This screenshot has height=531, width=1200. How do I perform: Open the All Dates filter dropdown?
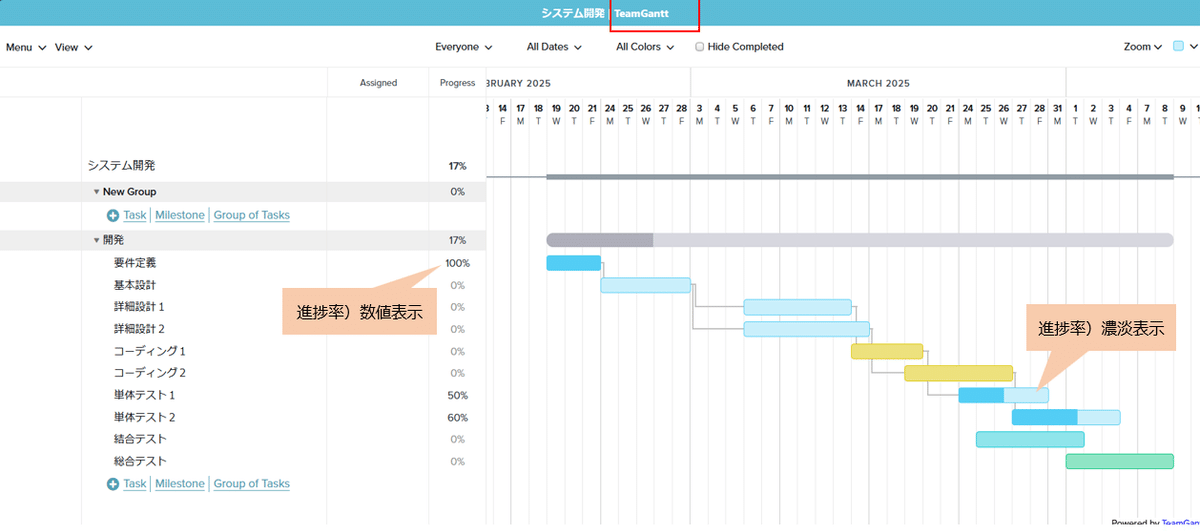click(554, 47)
